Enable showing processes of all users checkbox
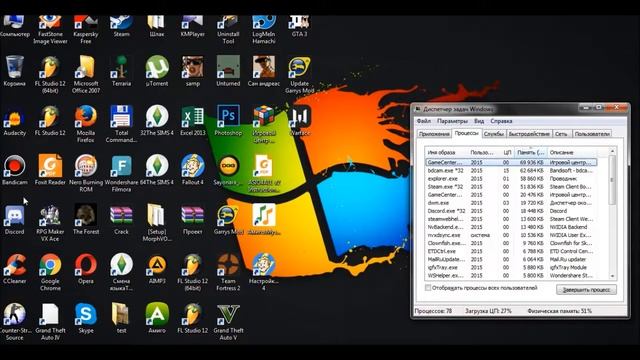 click(x=428, y=288)
